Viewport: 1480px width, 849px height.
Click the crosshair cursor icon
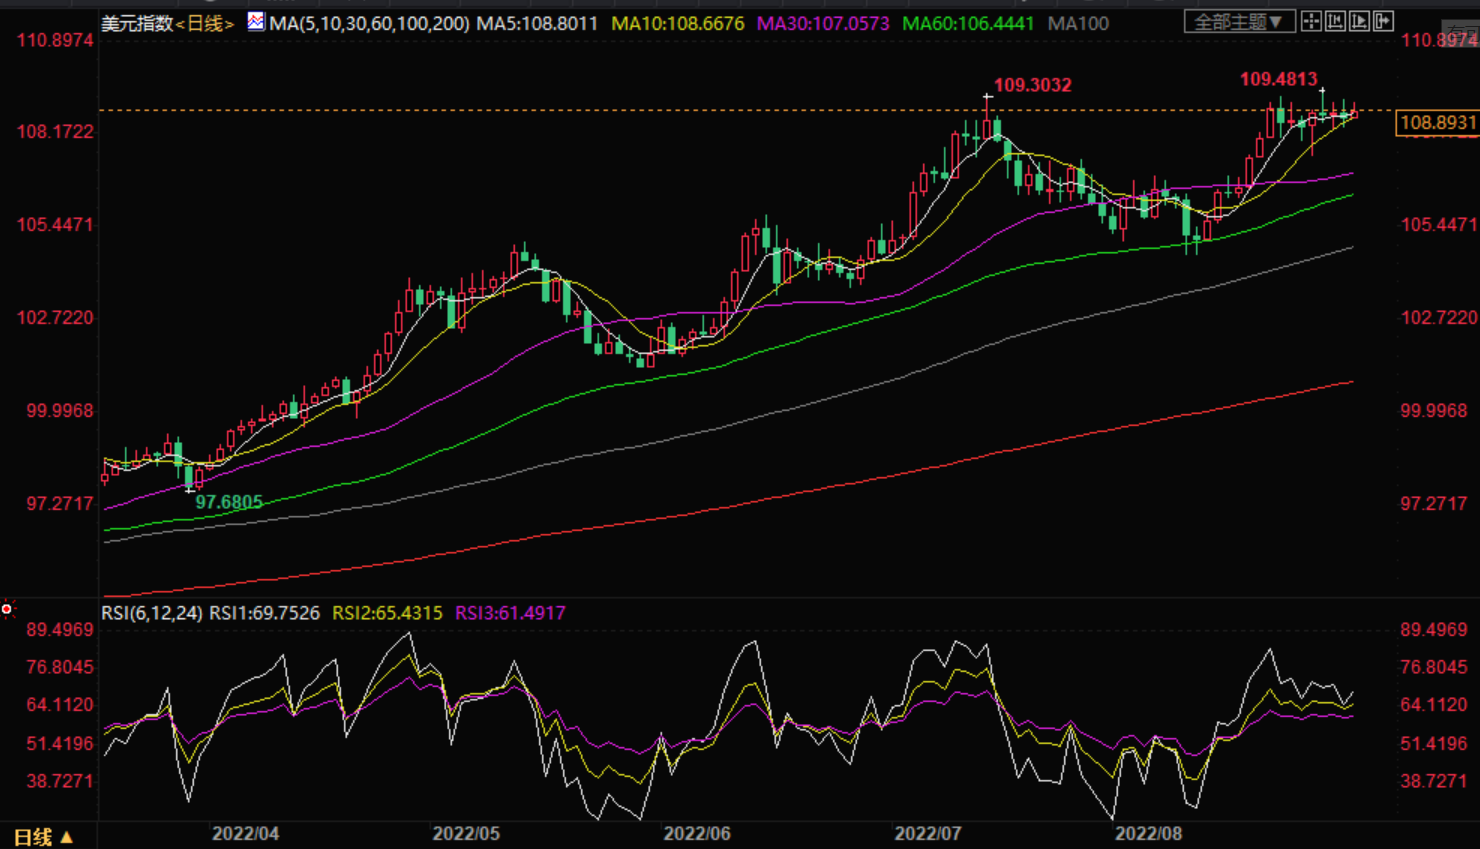[x=1311, y=21]
